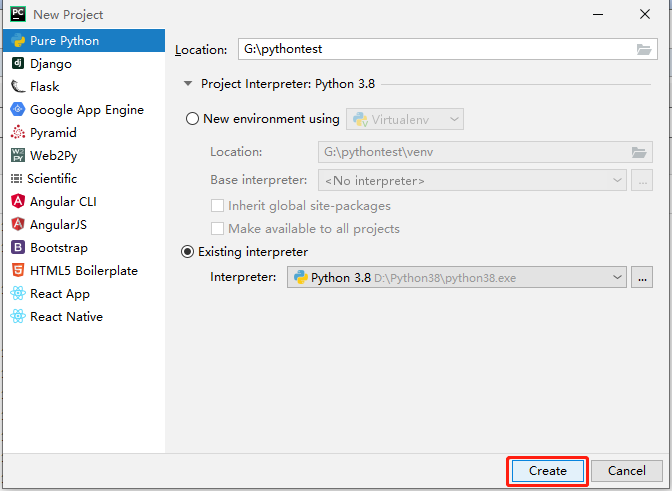Select the Pure Python project type
The image size is (672, 491).
(x=64, y=41)
